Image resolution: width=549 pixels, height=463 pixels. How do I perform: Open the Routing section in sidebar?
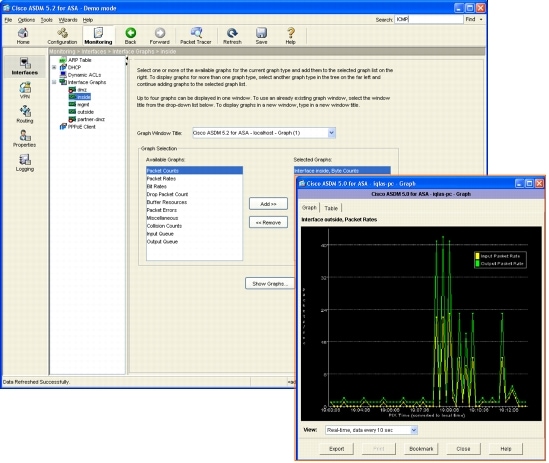click(x=25, y=115)
